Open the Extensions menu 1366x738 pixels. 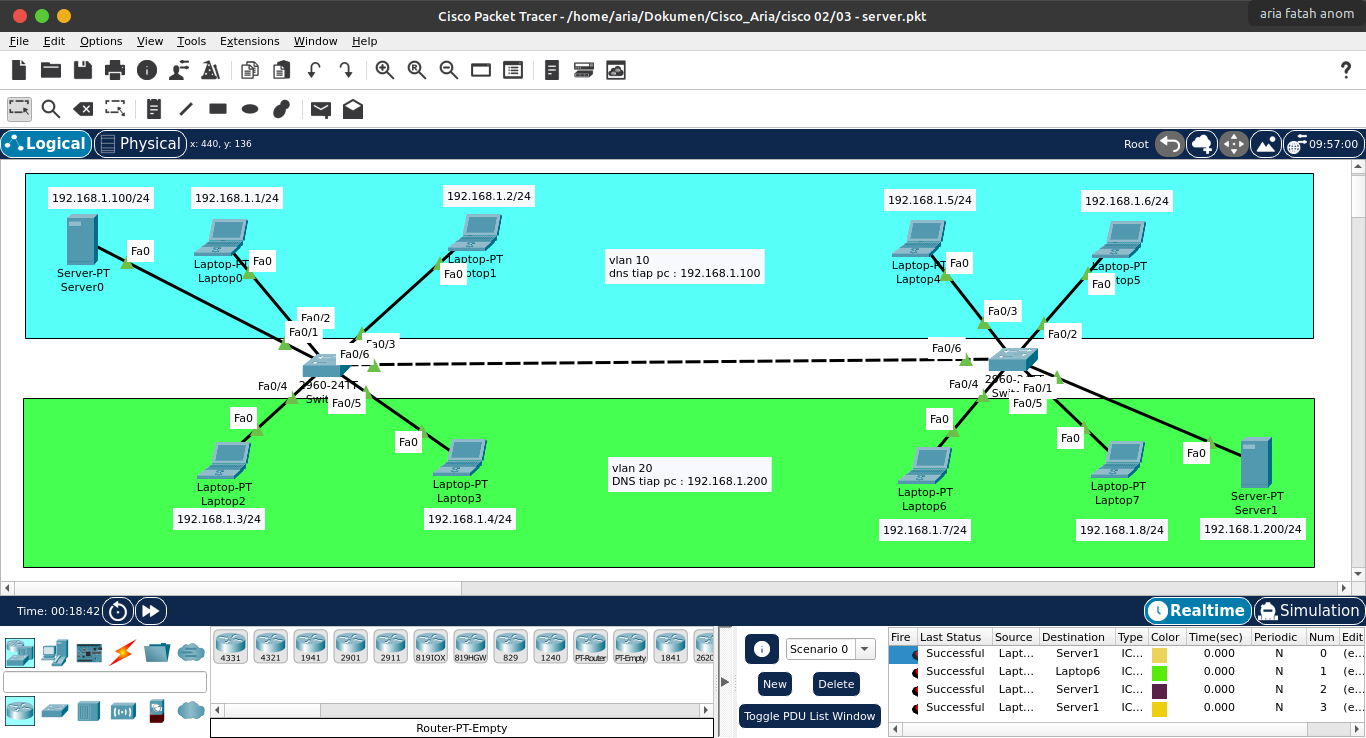click(250, 41)
